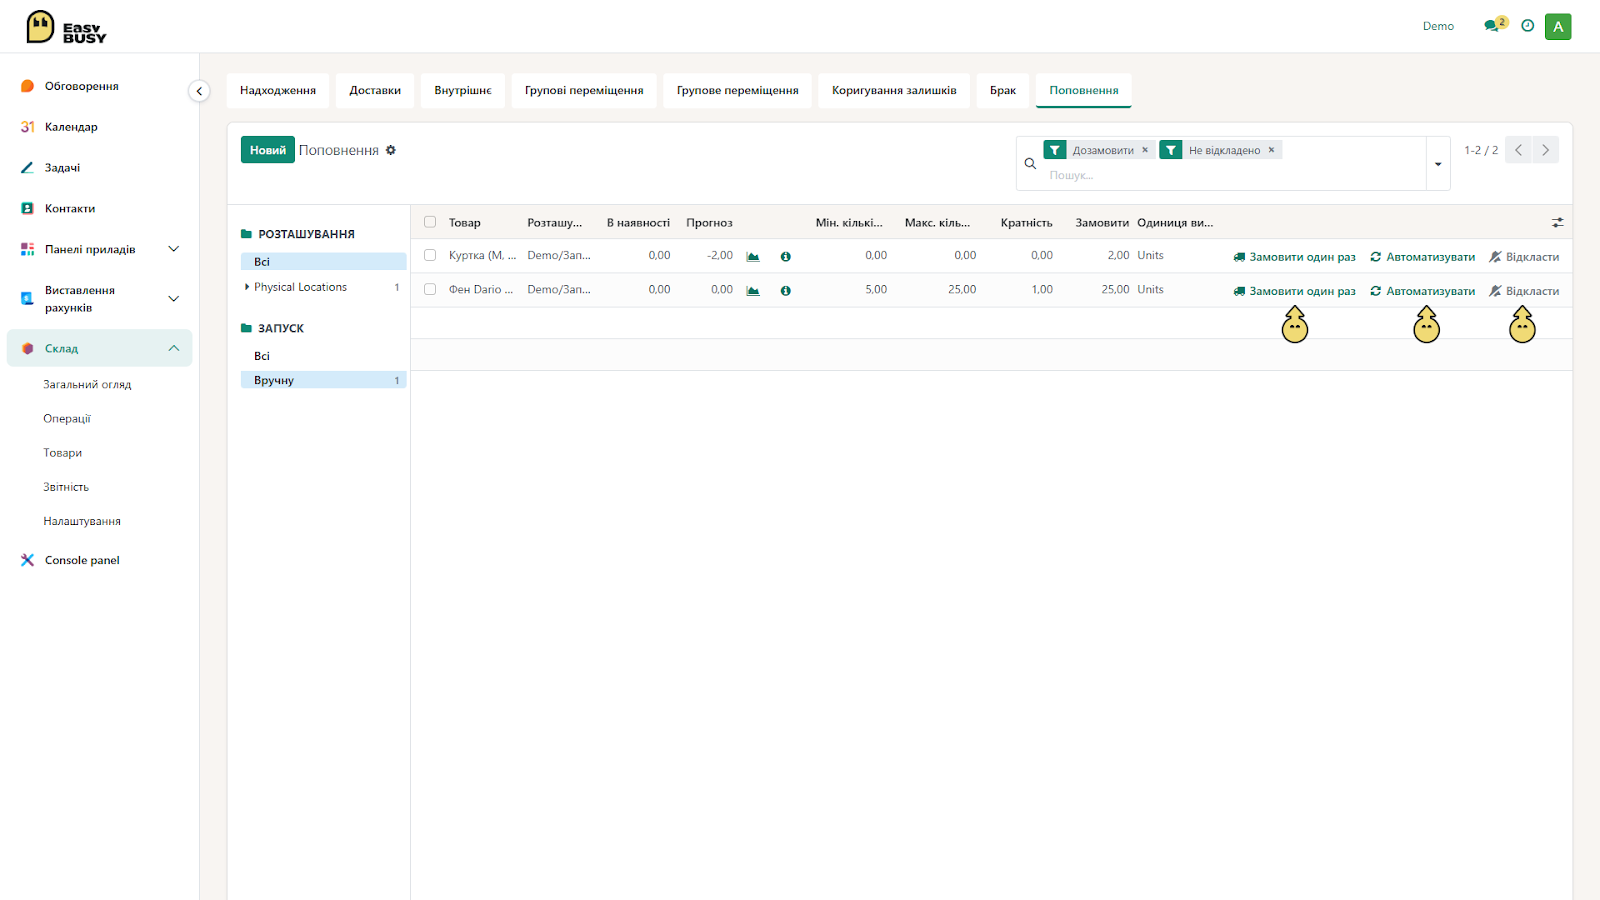
Task: Collapse the sidebar with the arrow button
Action: coord(199,91)
